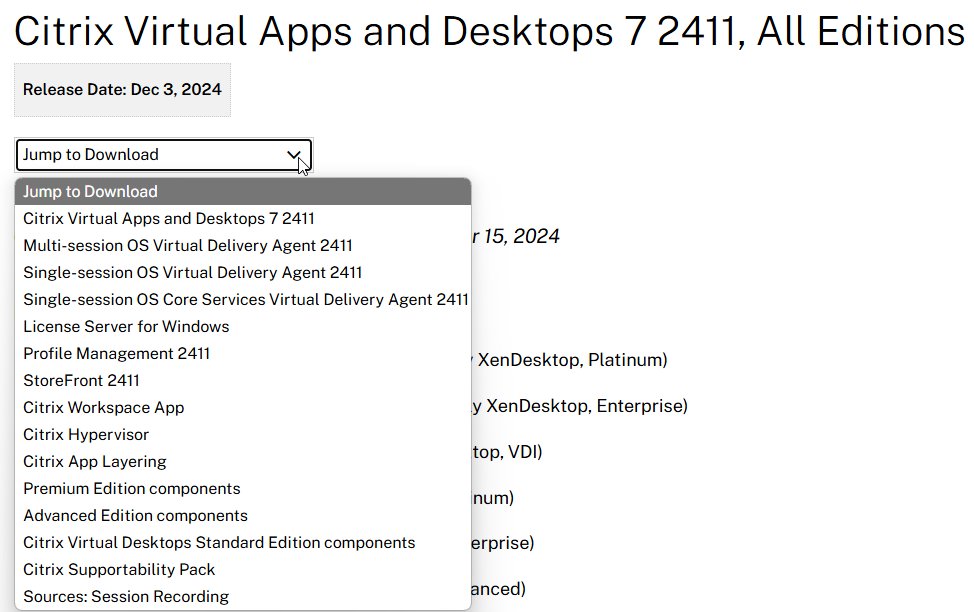Choose Single-session OS Core Services Virtual Delivery Agent

click(244, 299)
